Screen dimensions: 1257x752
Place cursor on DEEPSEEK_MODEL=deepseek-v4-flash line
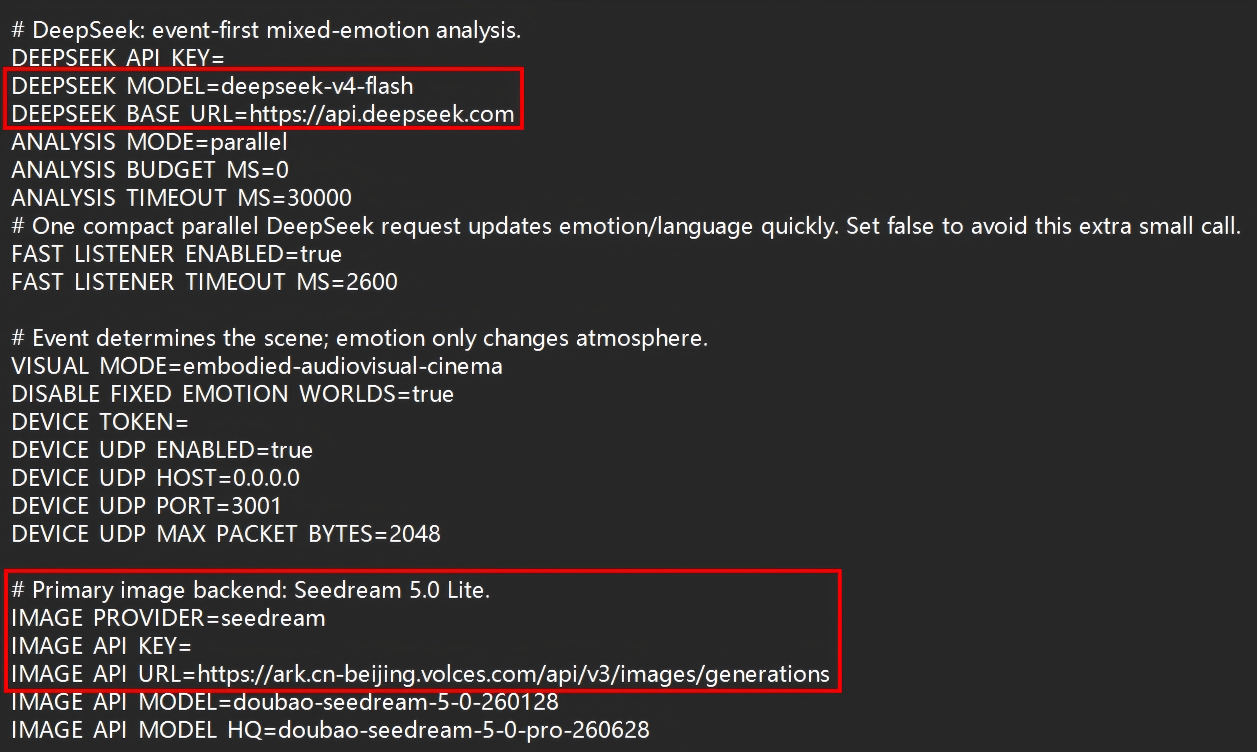[212, 86]
